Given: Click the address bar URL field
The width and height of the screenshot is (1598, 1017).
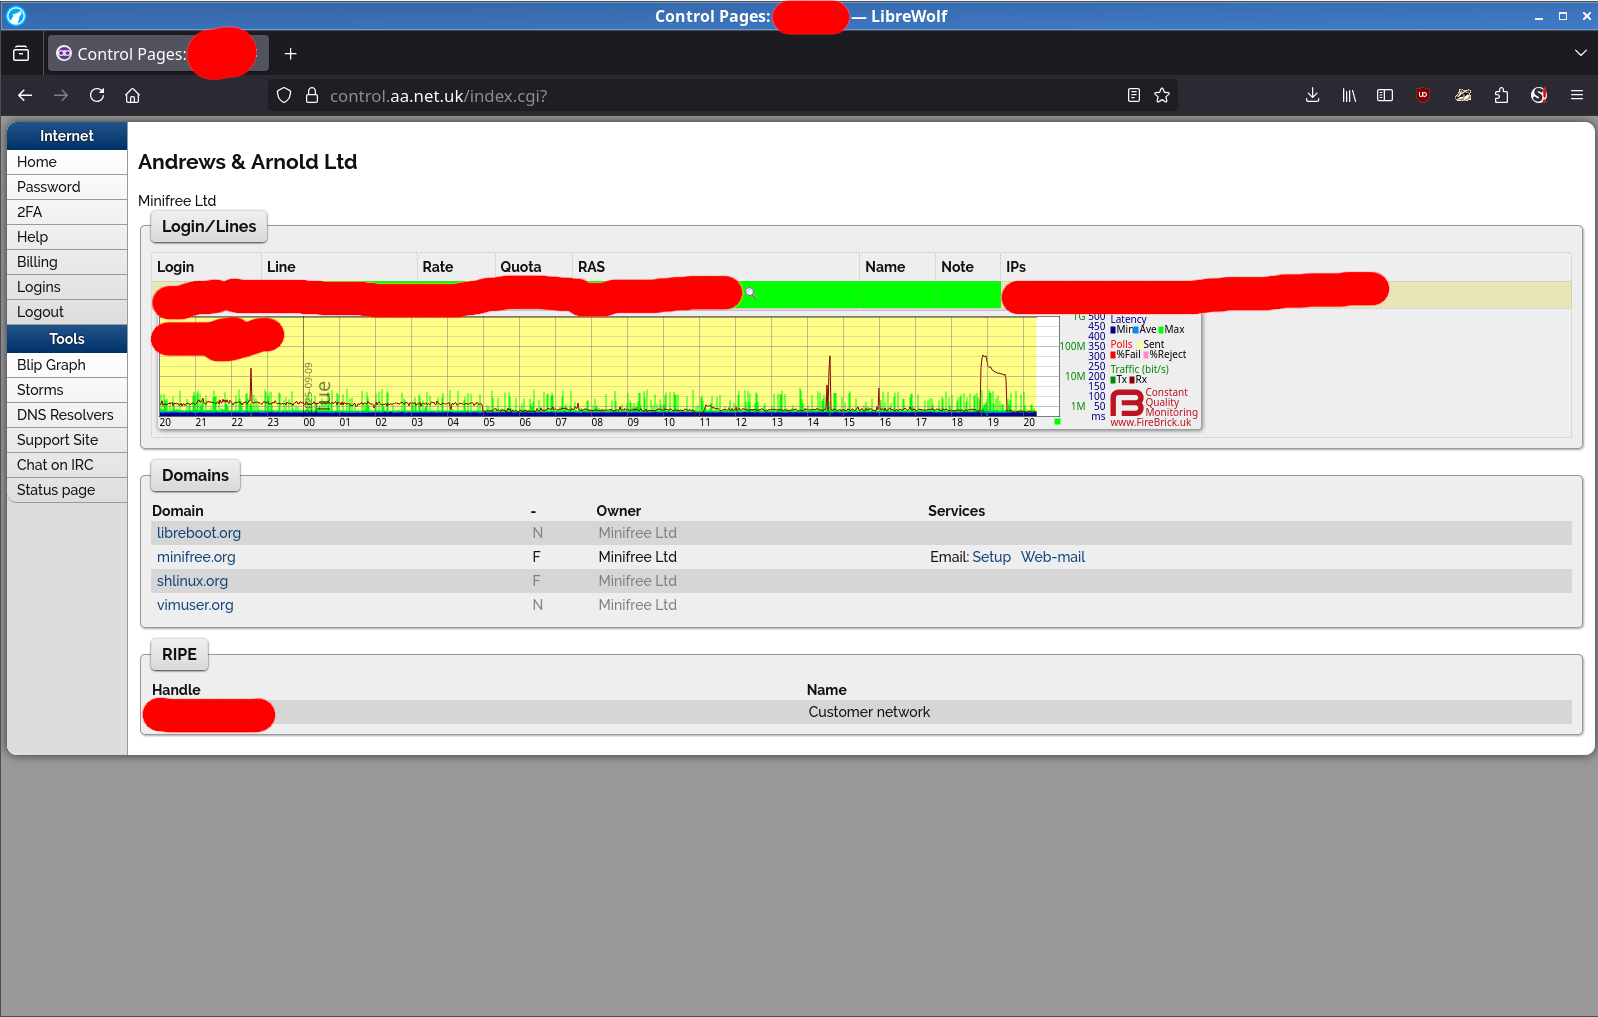Looking at the screenshot, I should [700, 96].
